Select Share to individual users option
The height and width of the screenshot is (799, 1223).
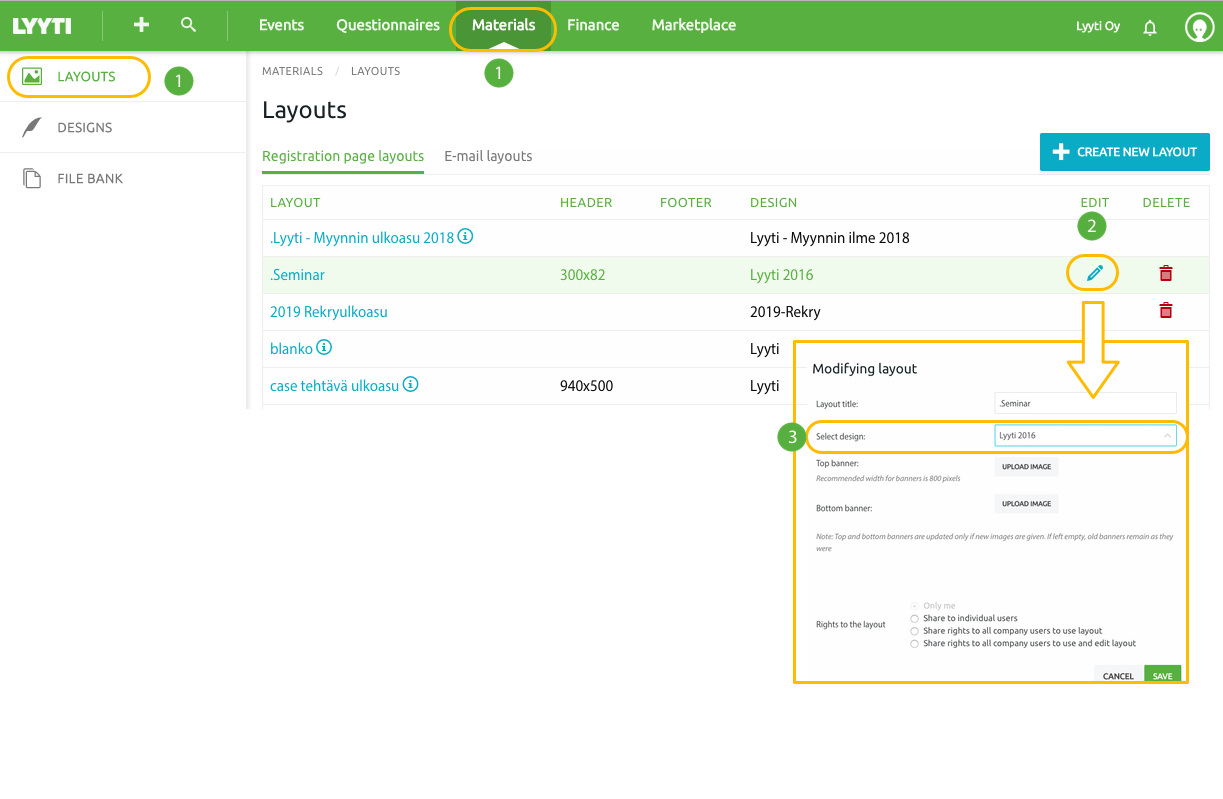(914, 619)
